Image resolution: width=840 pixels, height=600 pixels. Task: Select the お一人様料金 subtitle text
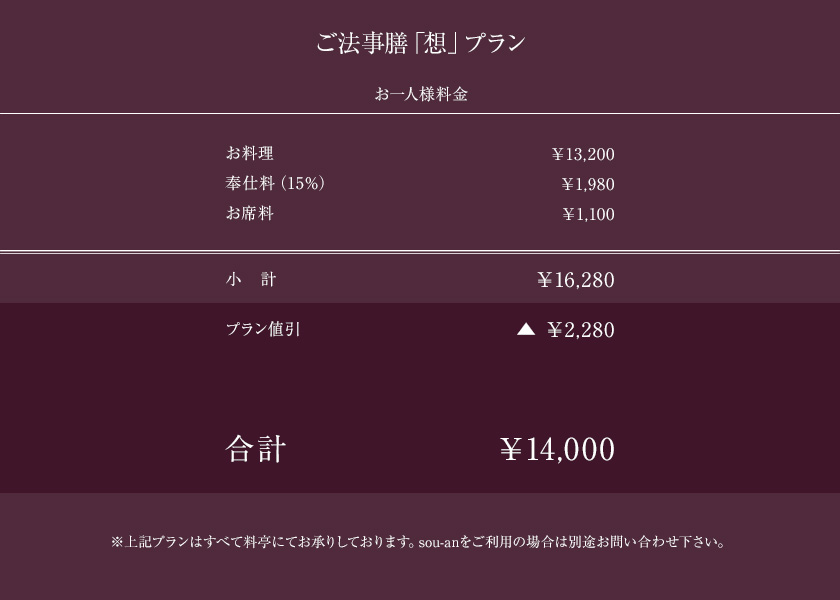pos(421,94)
